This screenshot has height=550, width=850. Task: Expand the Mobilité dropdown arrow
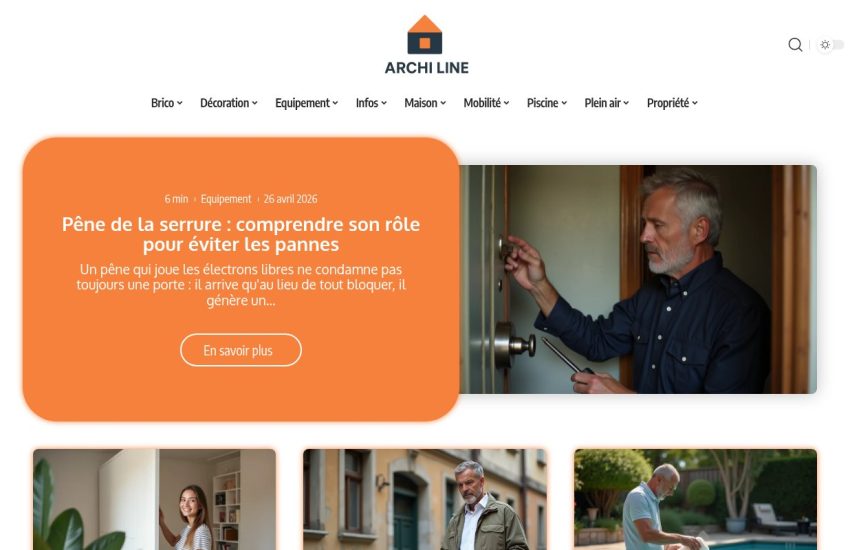[506, 103]
